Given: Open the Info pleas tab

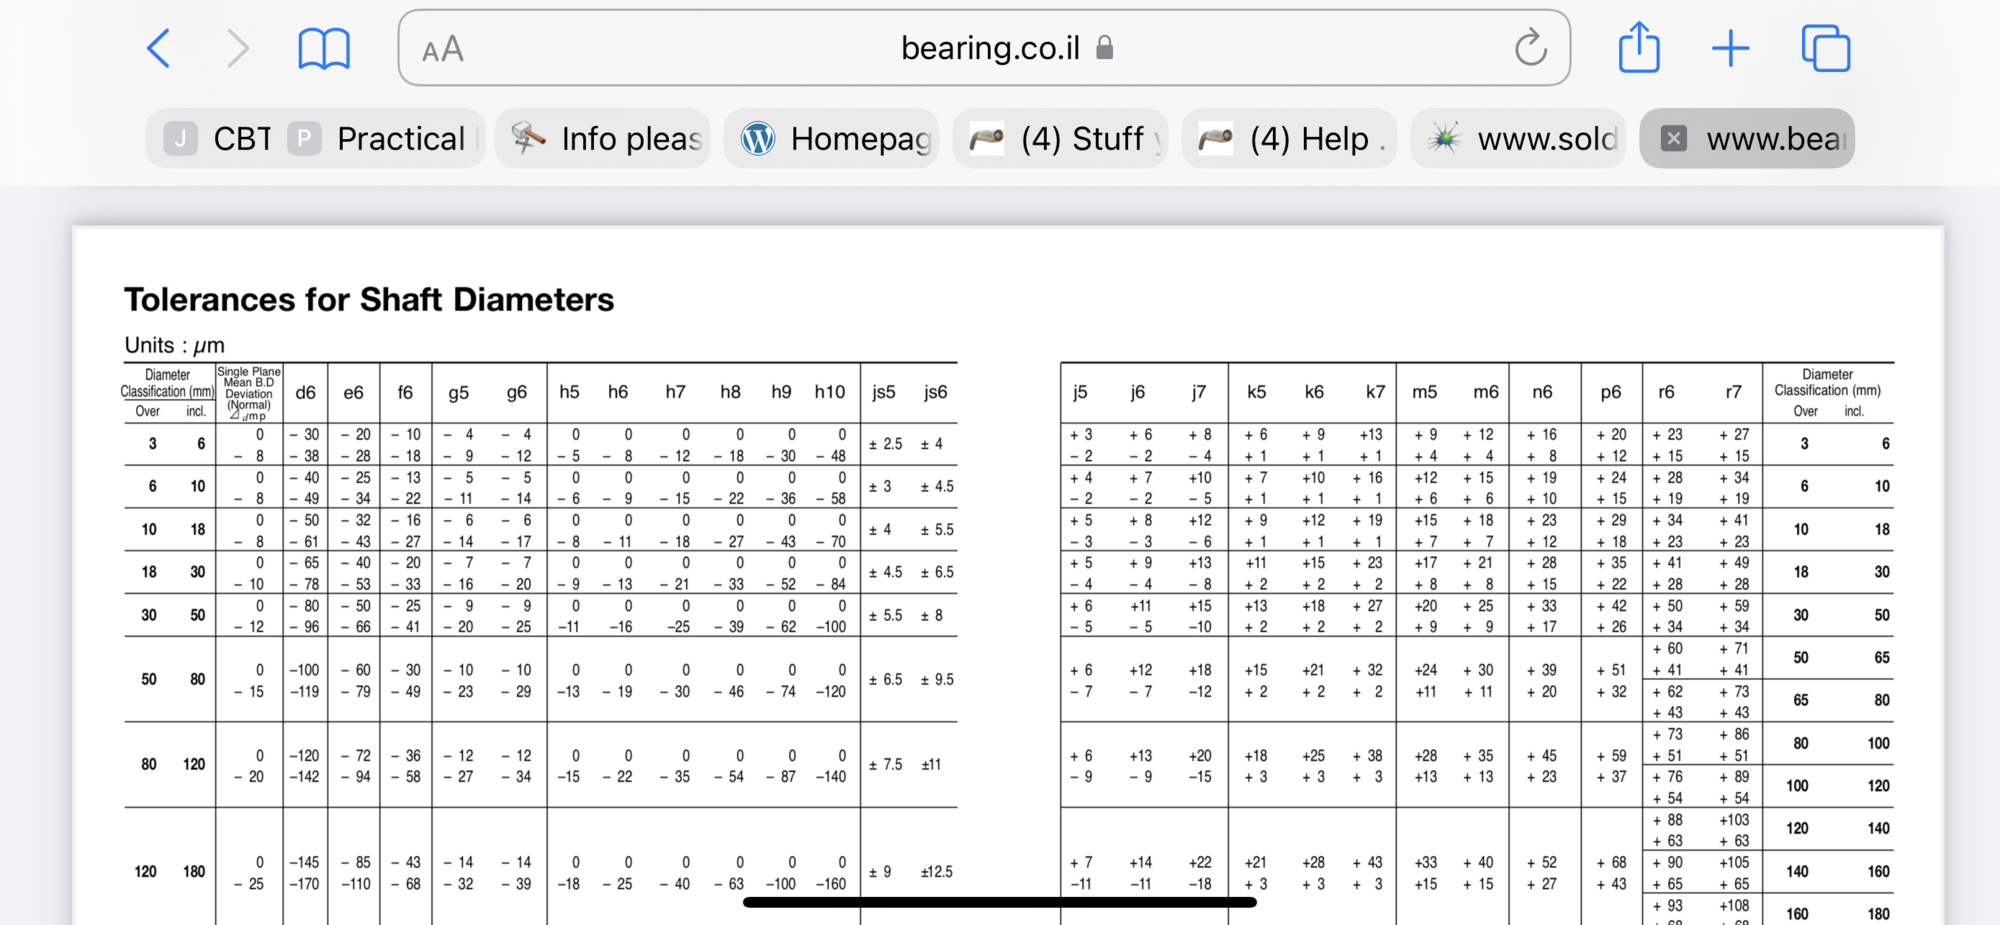Looking at the screenshot, I should coord(604,138).
